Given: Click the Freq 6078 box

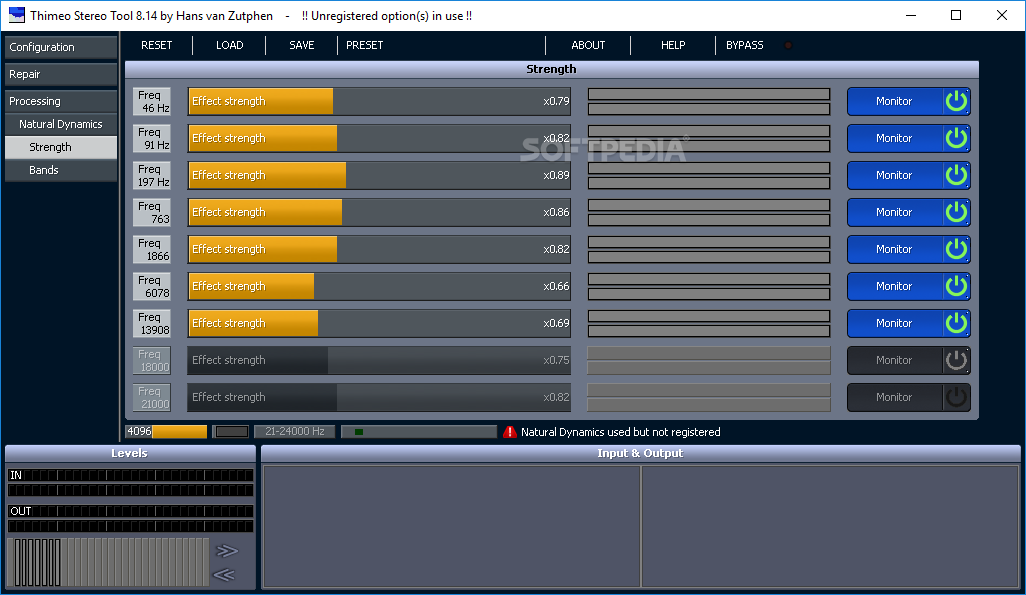Looking at the screenshot, I should (152, 286).
